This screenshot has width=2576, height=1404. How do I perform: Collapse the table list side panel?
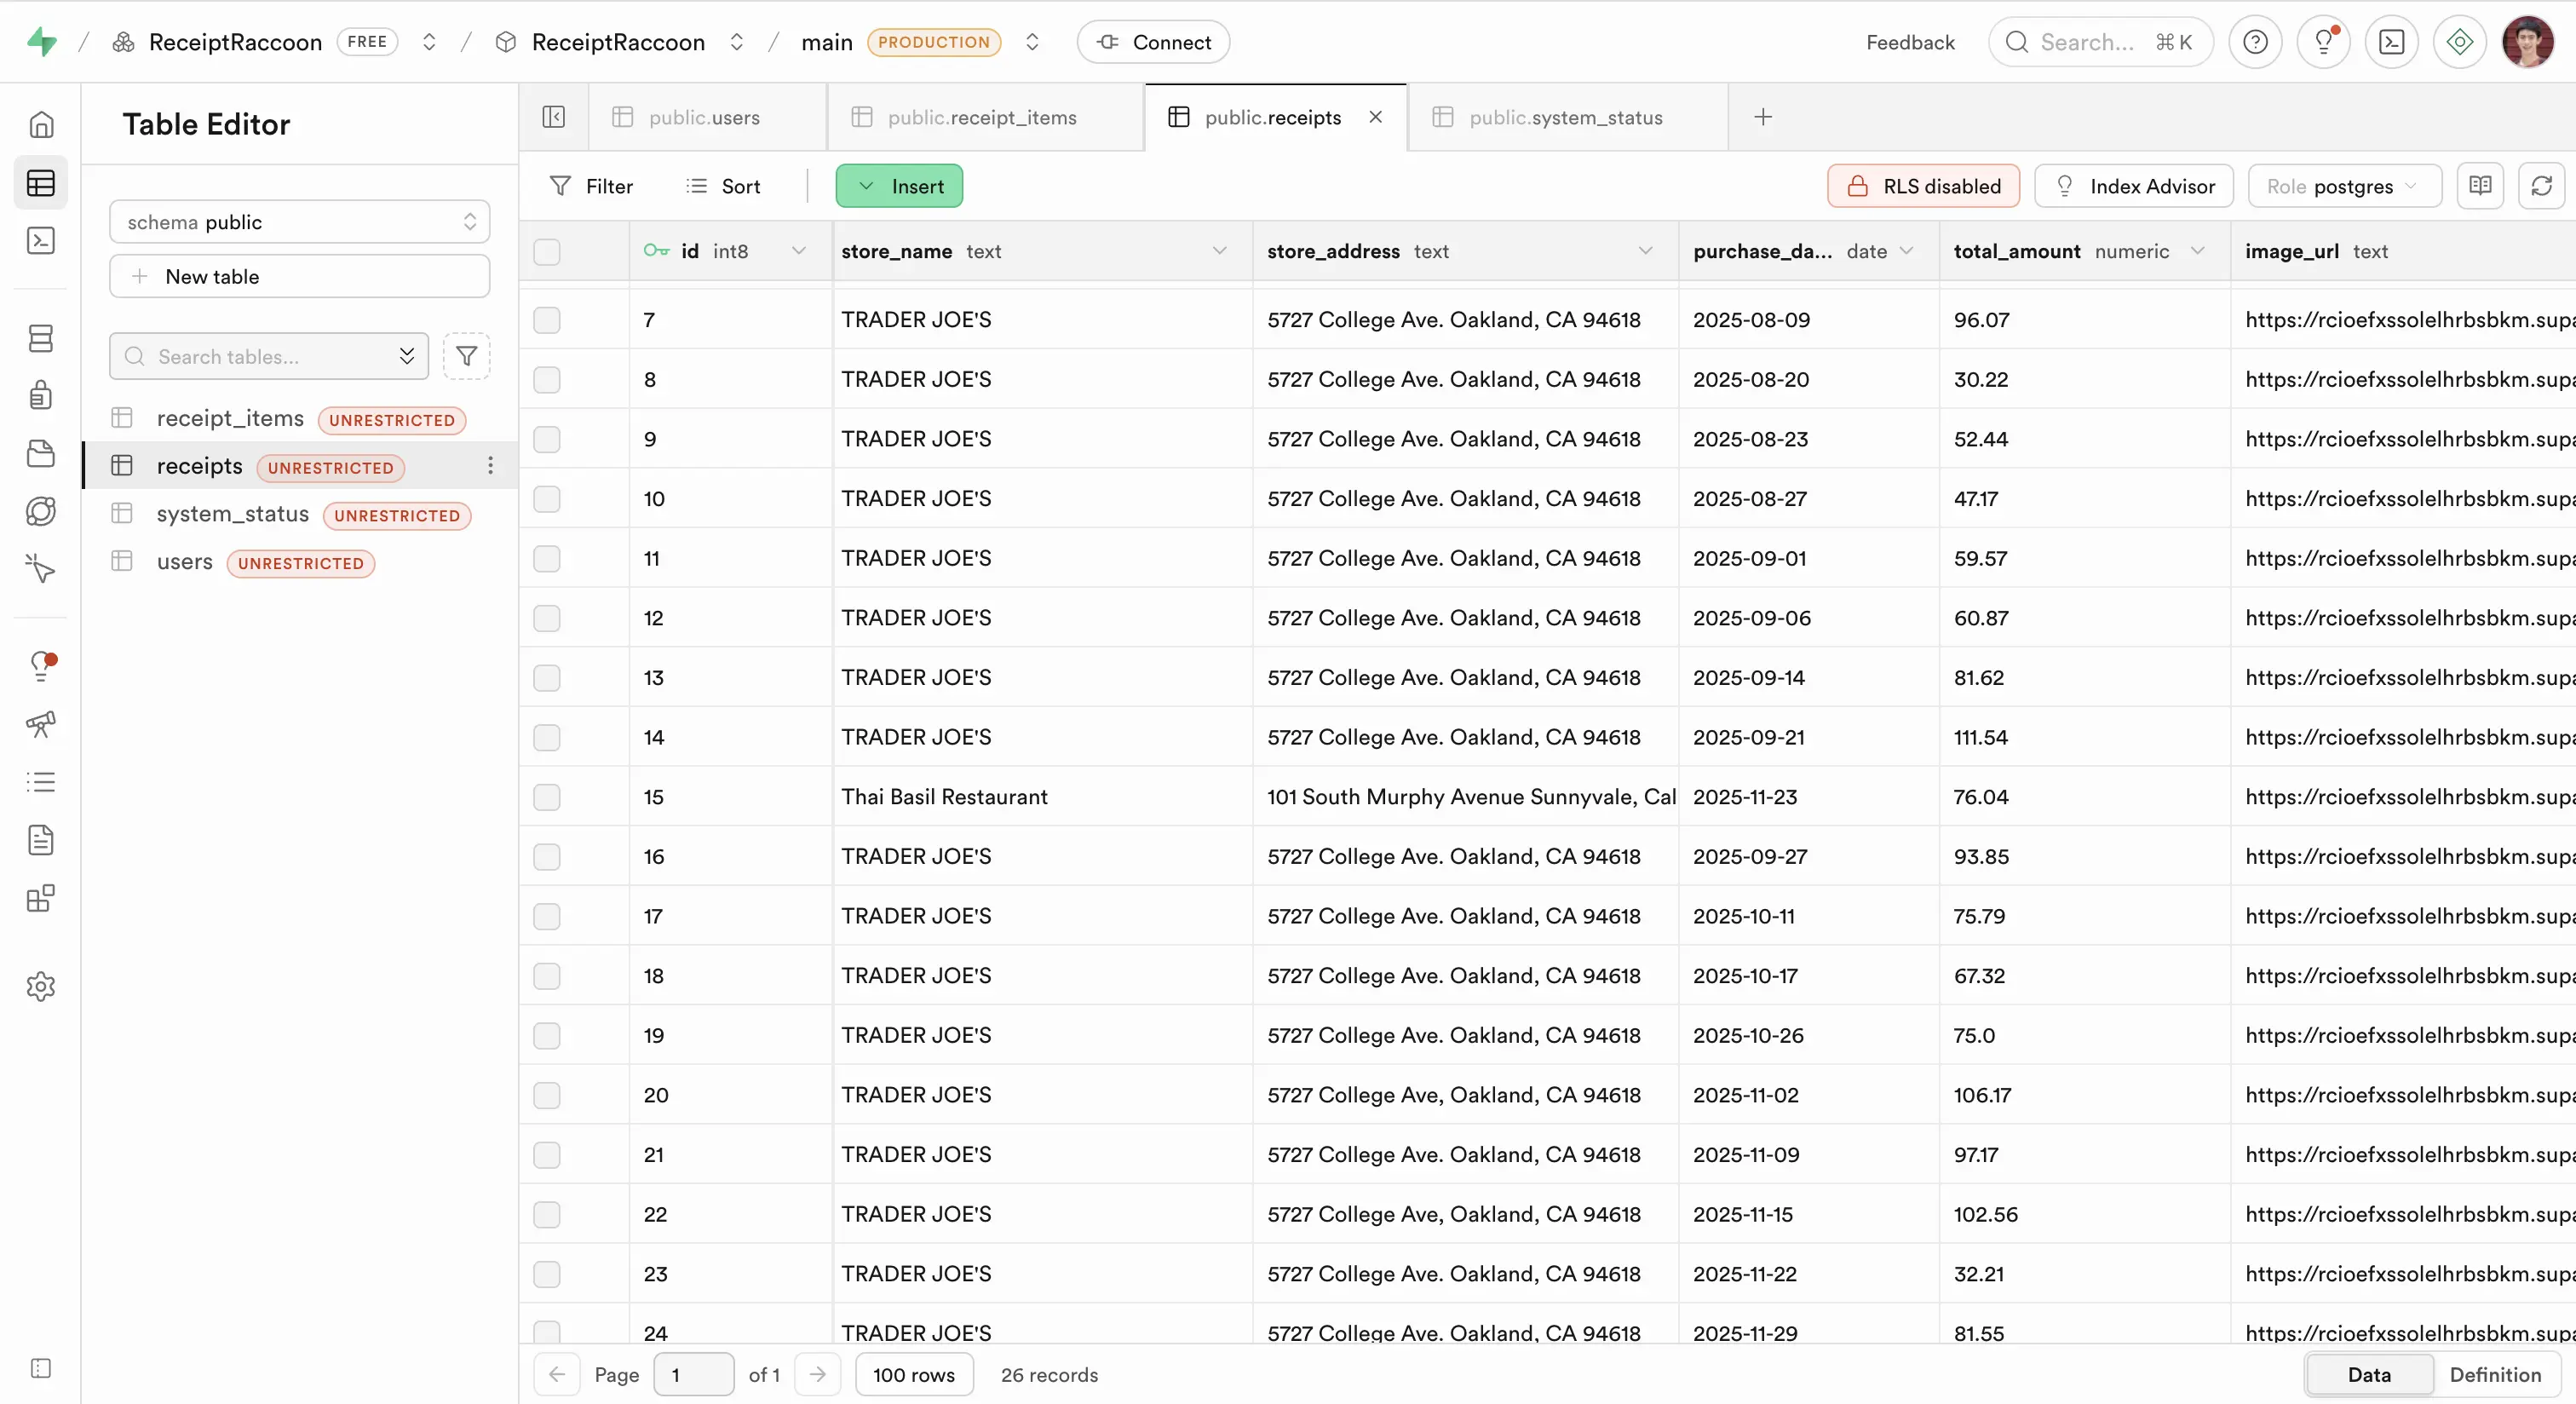pos(553,117)
